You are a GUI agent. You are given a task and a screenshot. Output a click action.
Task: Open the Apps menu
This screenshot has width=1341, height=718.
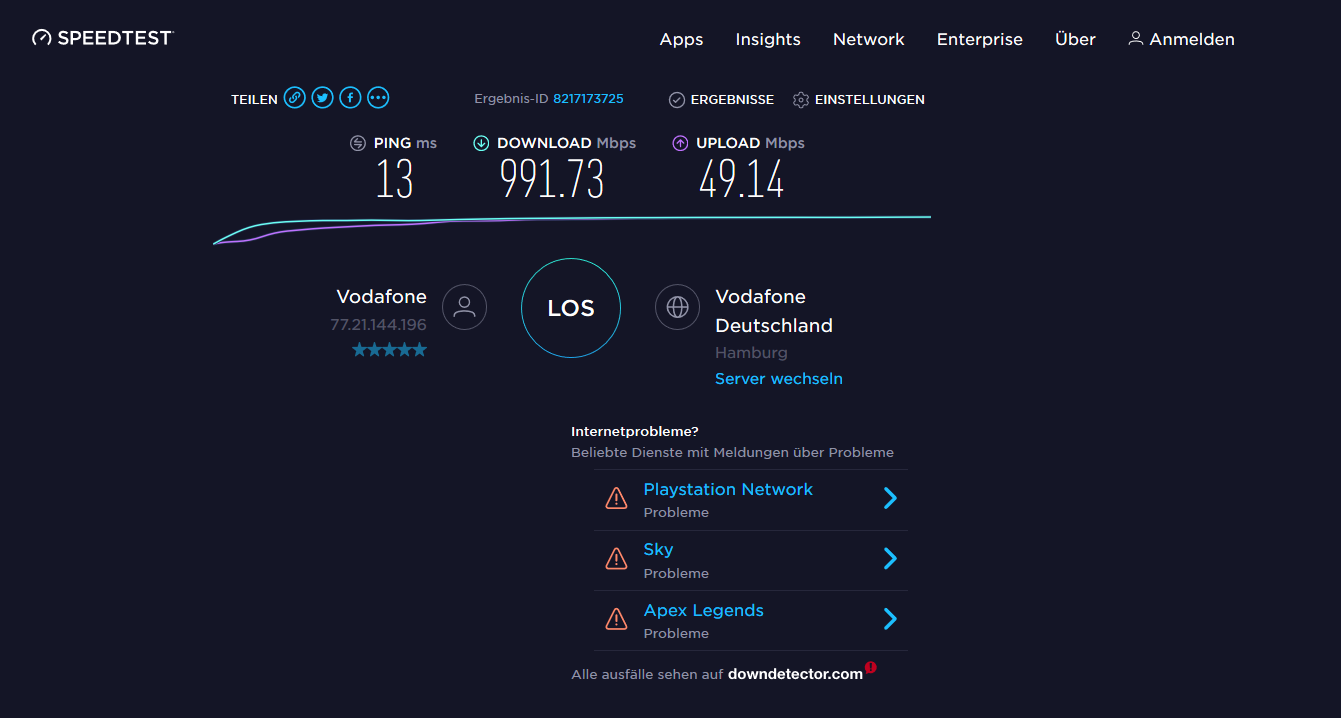pos(681,39)
